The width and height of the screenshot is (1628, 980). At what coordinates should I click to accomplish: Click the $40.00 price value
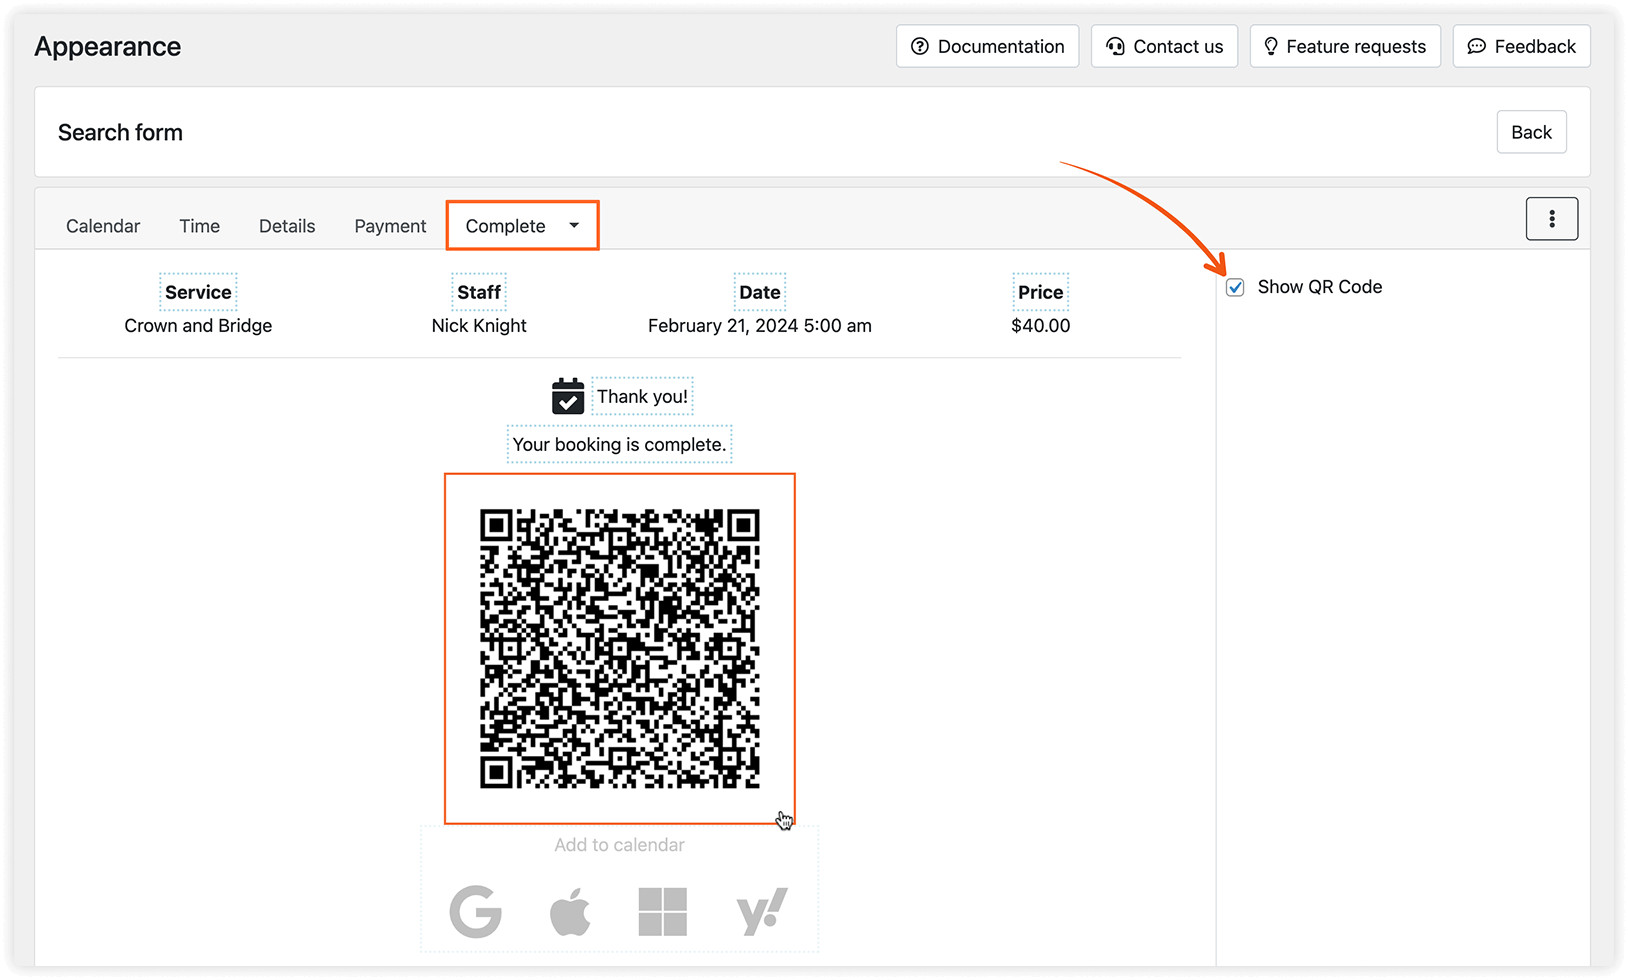click(x=1040, y=326)
